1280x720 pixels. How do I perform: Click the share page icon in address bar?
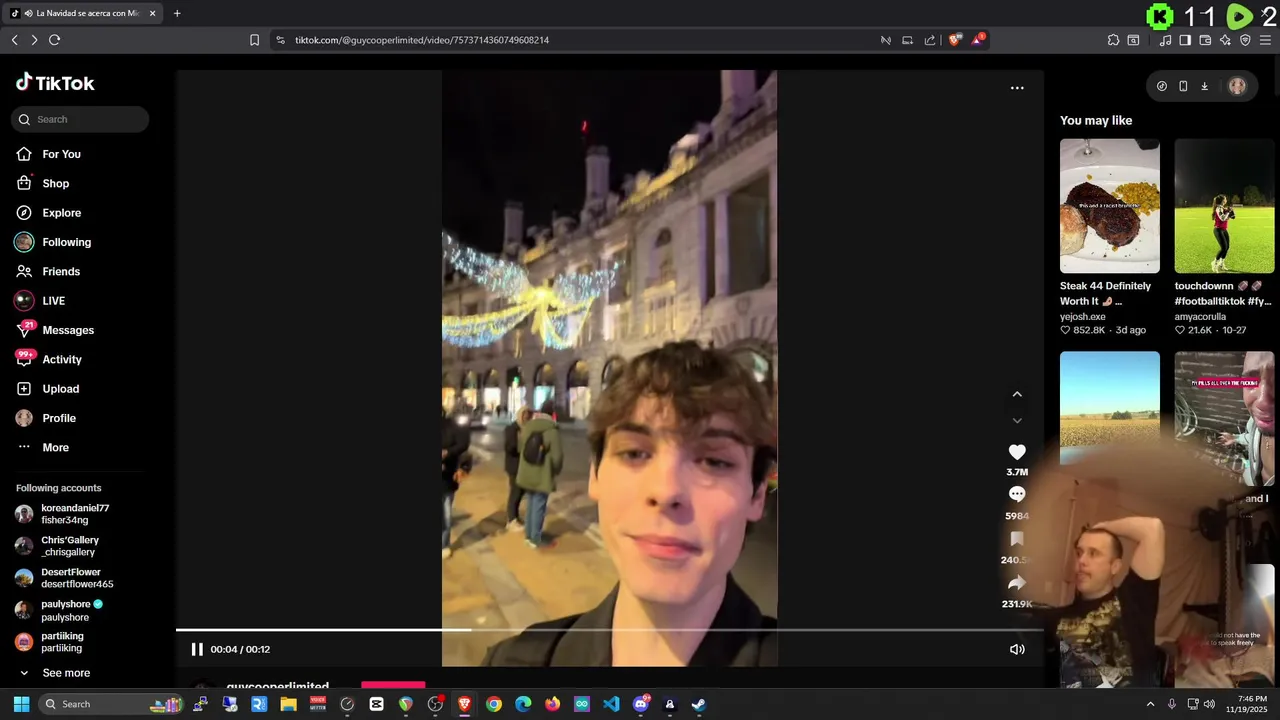(x=930, y=40)
